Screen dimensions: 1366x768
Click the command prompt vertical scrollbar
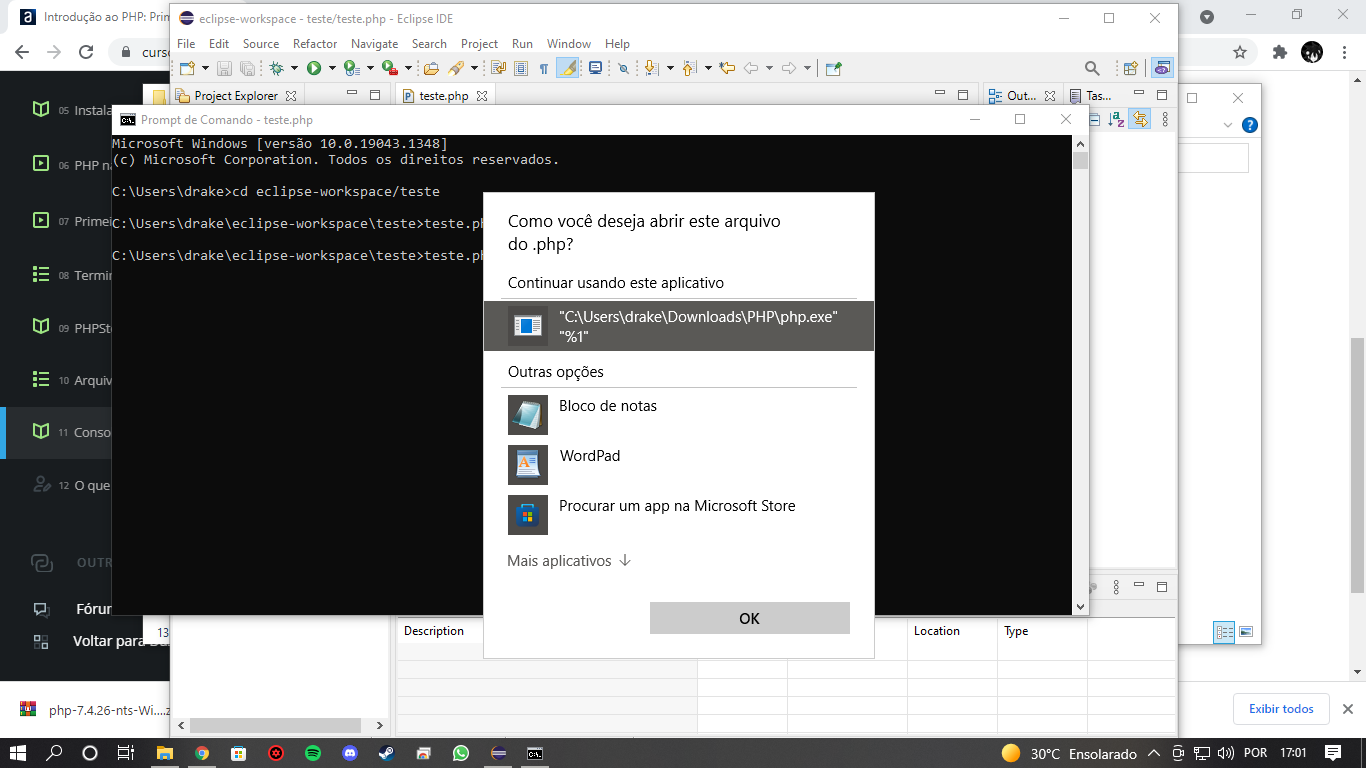click(x=1080, y=376)
